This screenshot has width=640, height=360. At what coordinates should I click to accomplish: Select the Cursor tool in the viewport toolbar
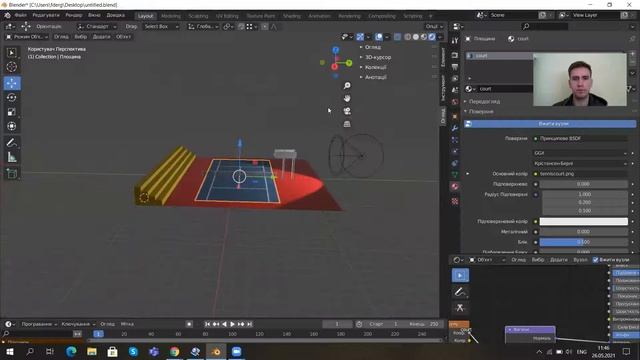pyautogui.click(x=11, y=67)
